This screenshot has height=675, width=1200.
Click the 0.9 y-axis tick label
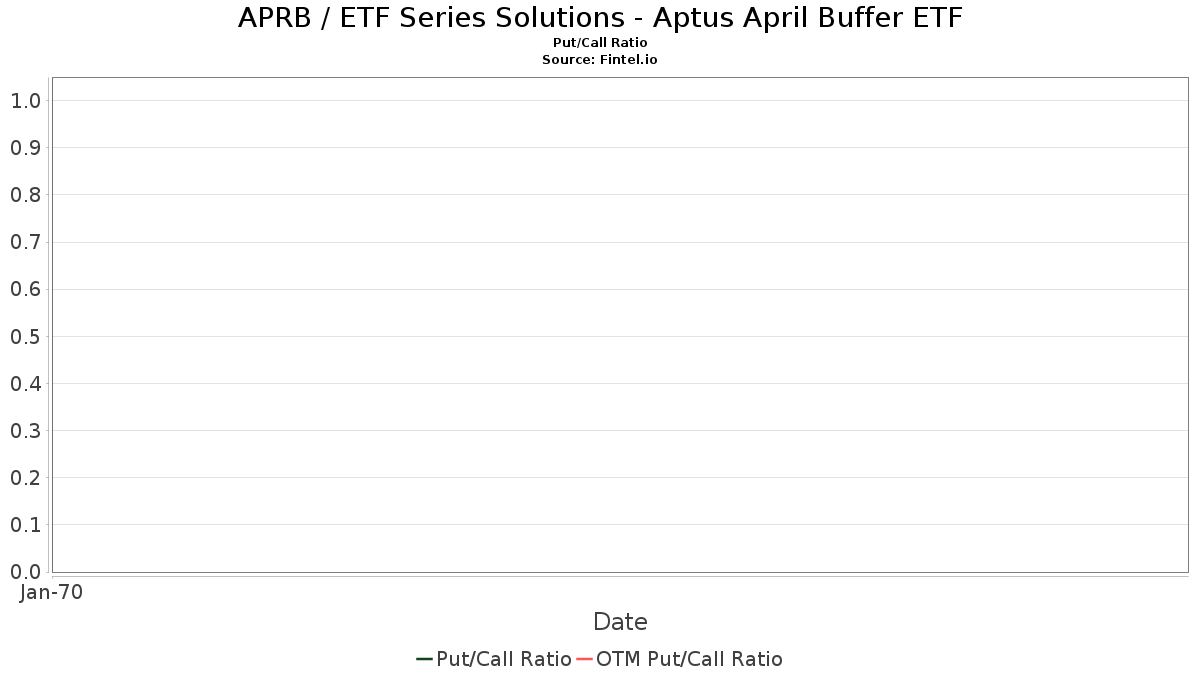(25, 148)
